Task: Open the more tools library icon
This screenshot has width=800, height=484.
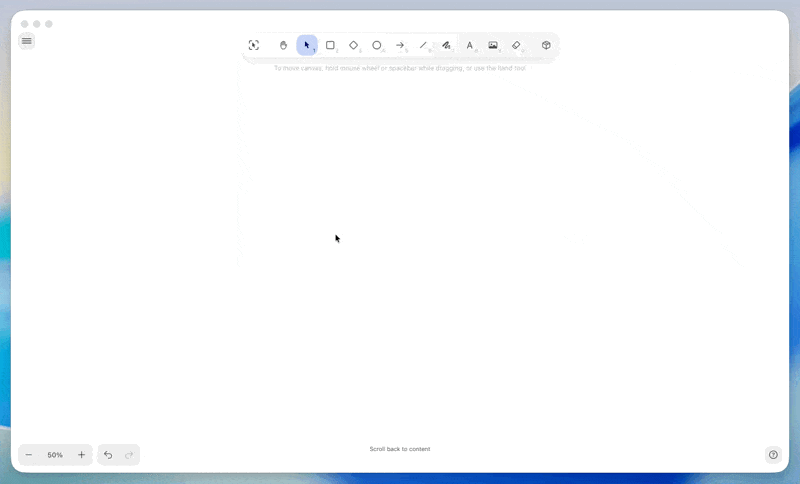Action: 546,45
